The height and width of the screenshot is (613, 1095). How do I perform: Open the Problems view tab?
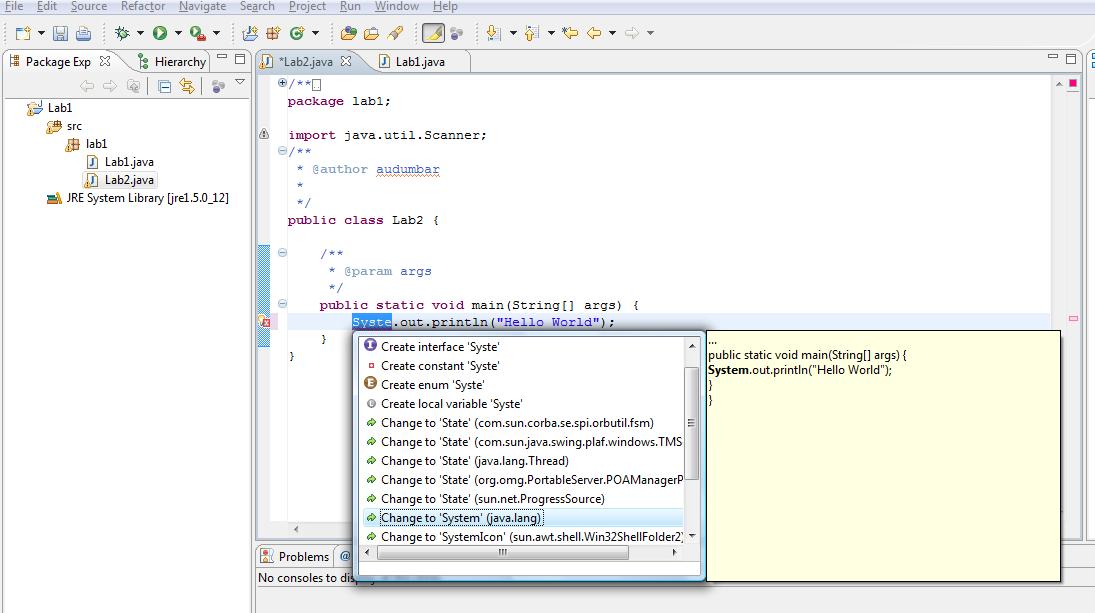pos(295,556)
